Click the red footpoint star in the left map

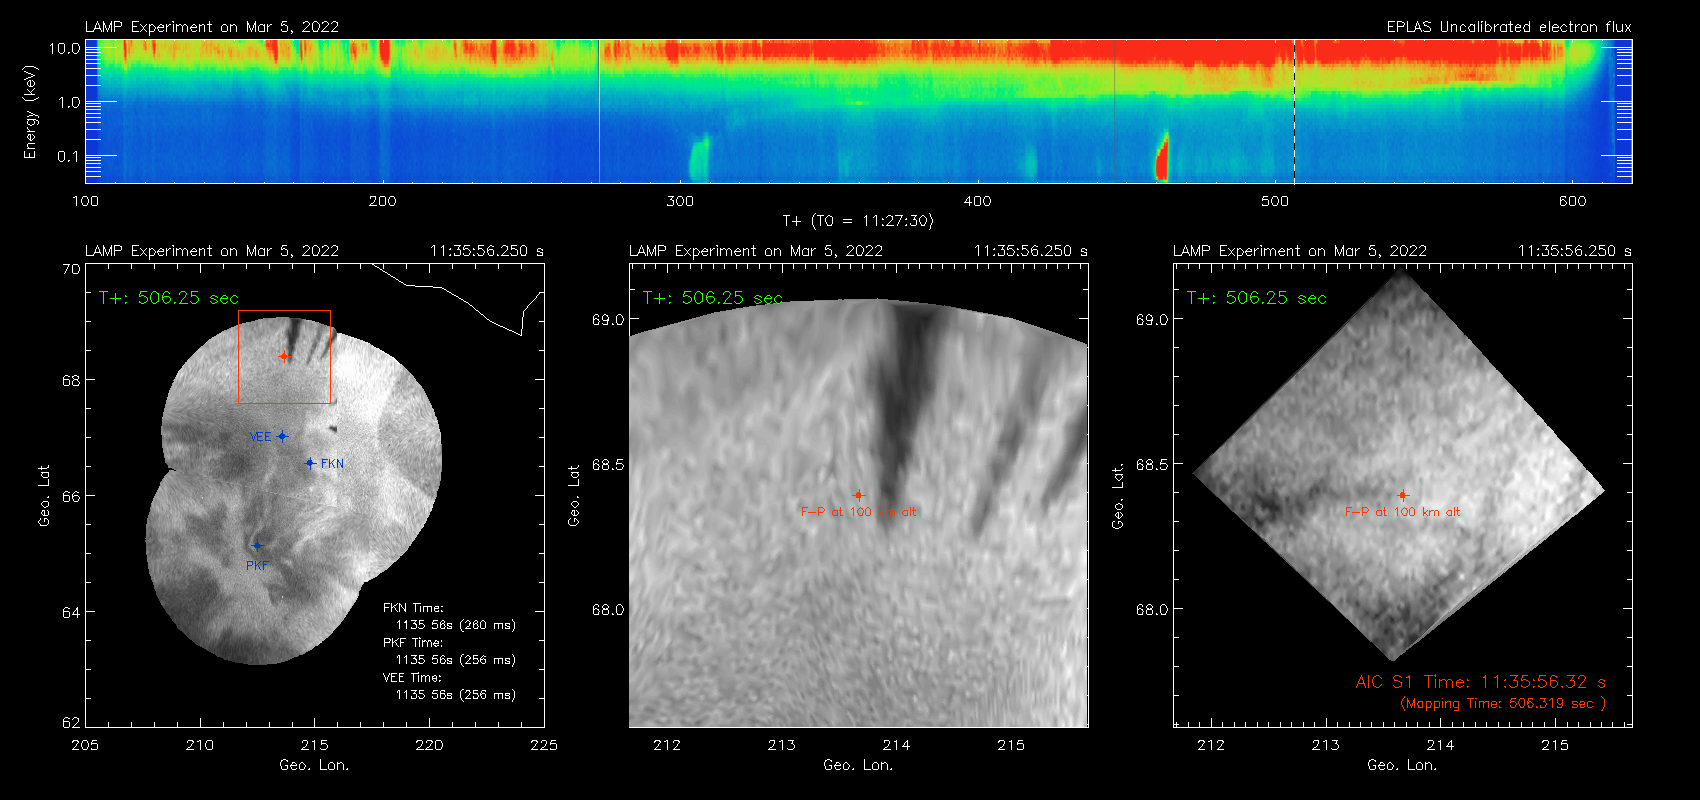(284, 356)
